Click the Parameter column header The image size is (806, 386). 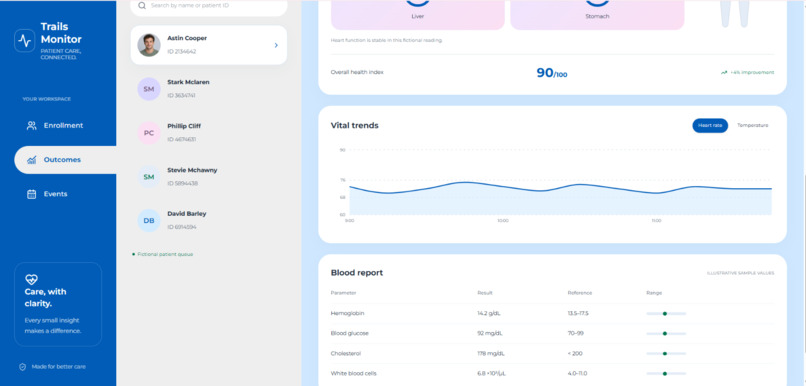pyautogui.click(x=343, y=293)
